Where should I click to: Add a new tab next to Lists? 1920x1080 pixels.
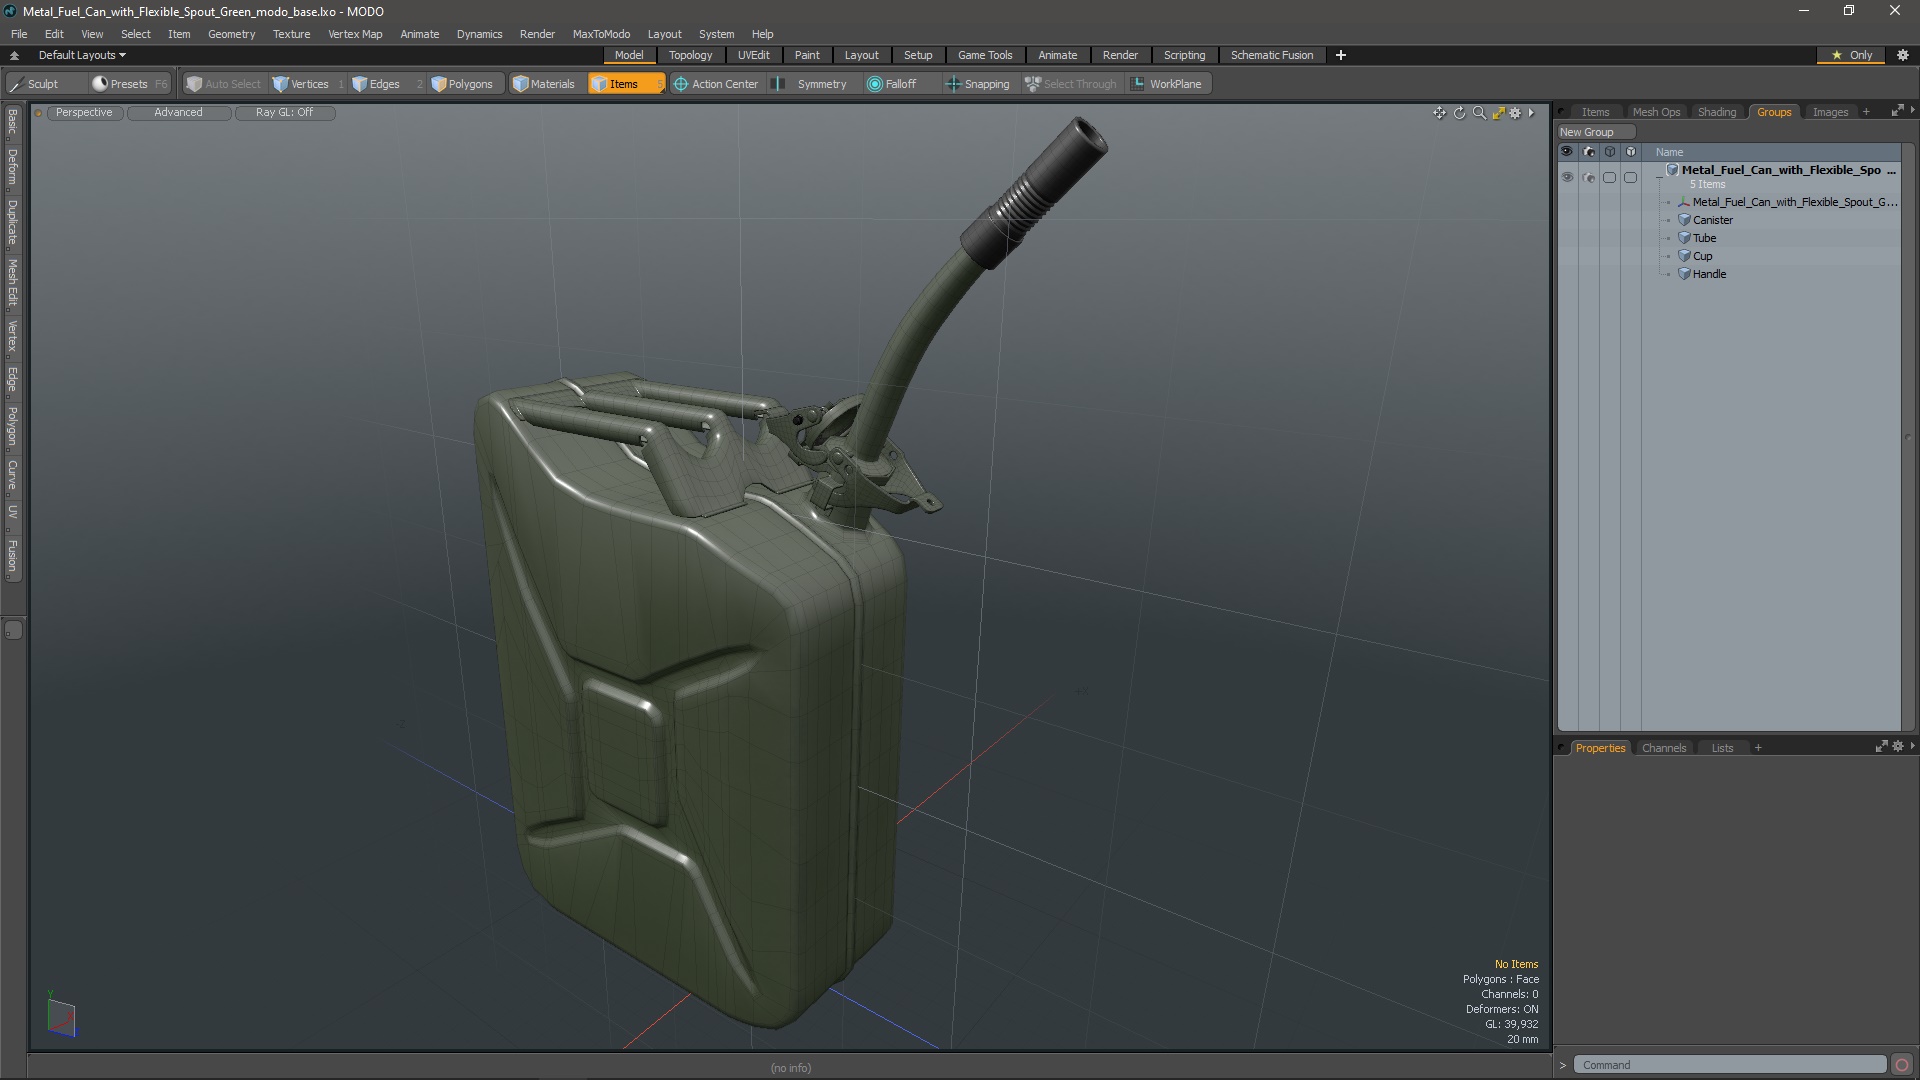tap(1758, 748)
